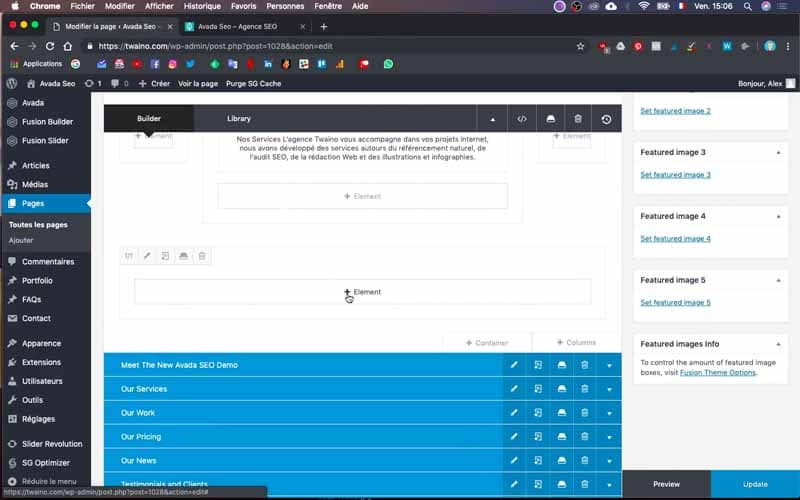Open the Set featured image 5 link

(675, 302)
